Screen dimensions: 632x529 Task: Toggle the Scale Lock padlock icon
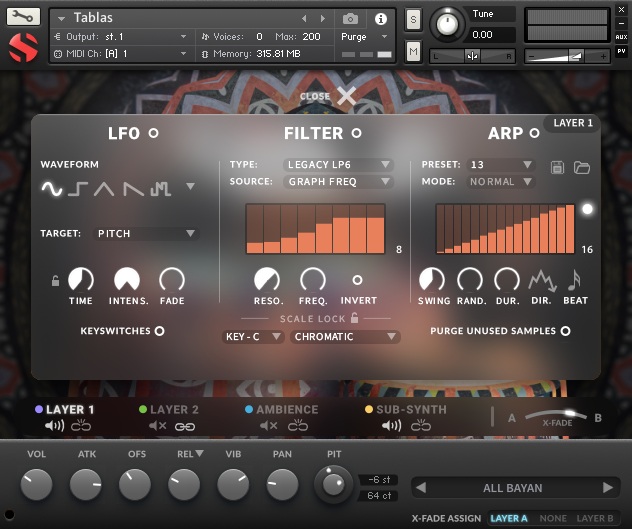(354, 318)
